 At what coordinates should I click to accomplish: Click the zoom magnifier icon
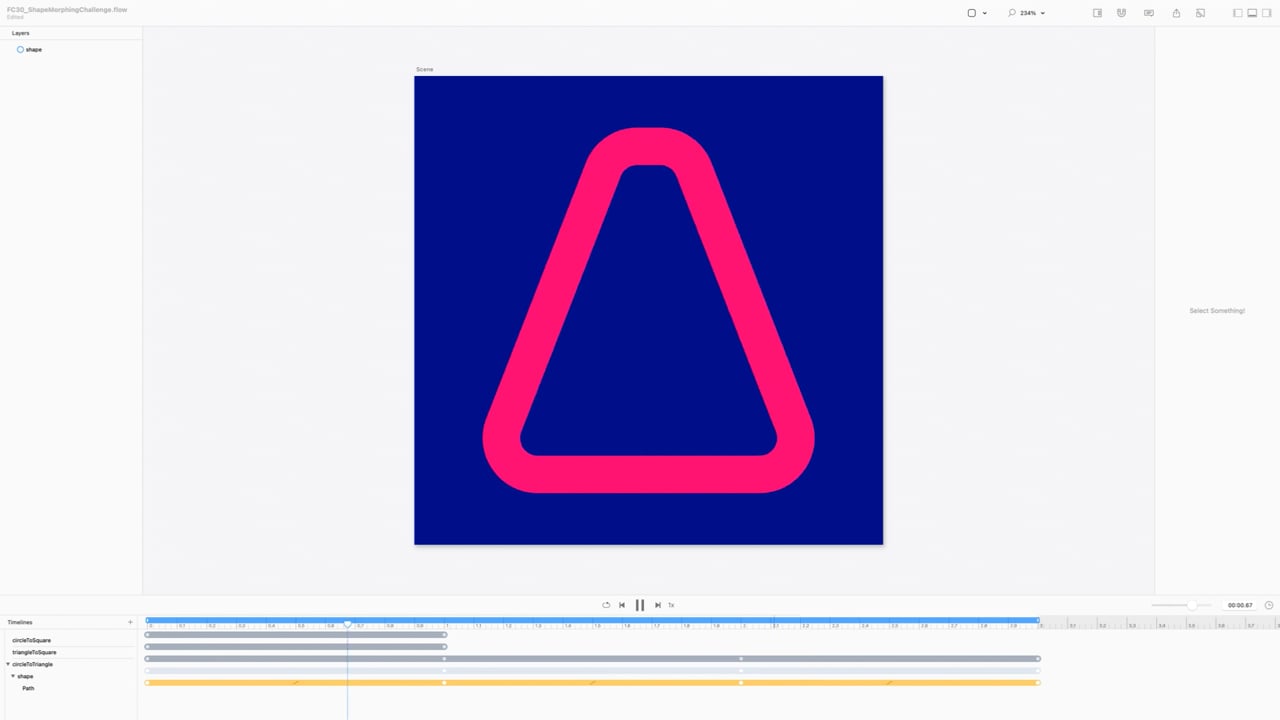(1012, 13)
